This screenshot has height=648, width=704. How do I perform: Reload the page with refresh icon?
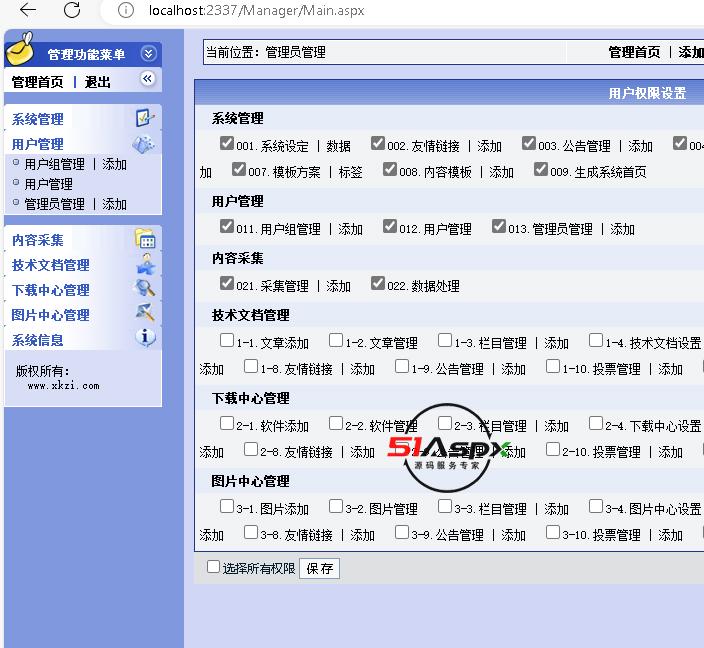coord(72,9)
